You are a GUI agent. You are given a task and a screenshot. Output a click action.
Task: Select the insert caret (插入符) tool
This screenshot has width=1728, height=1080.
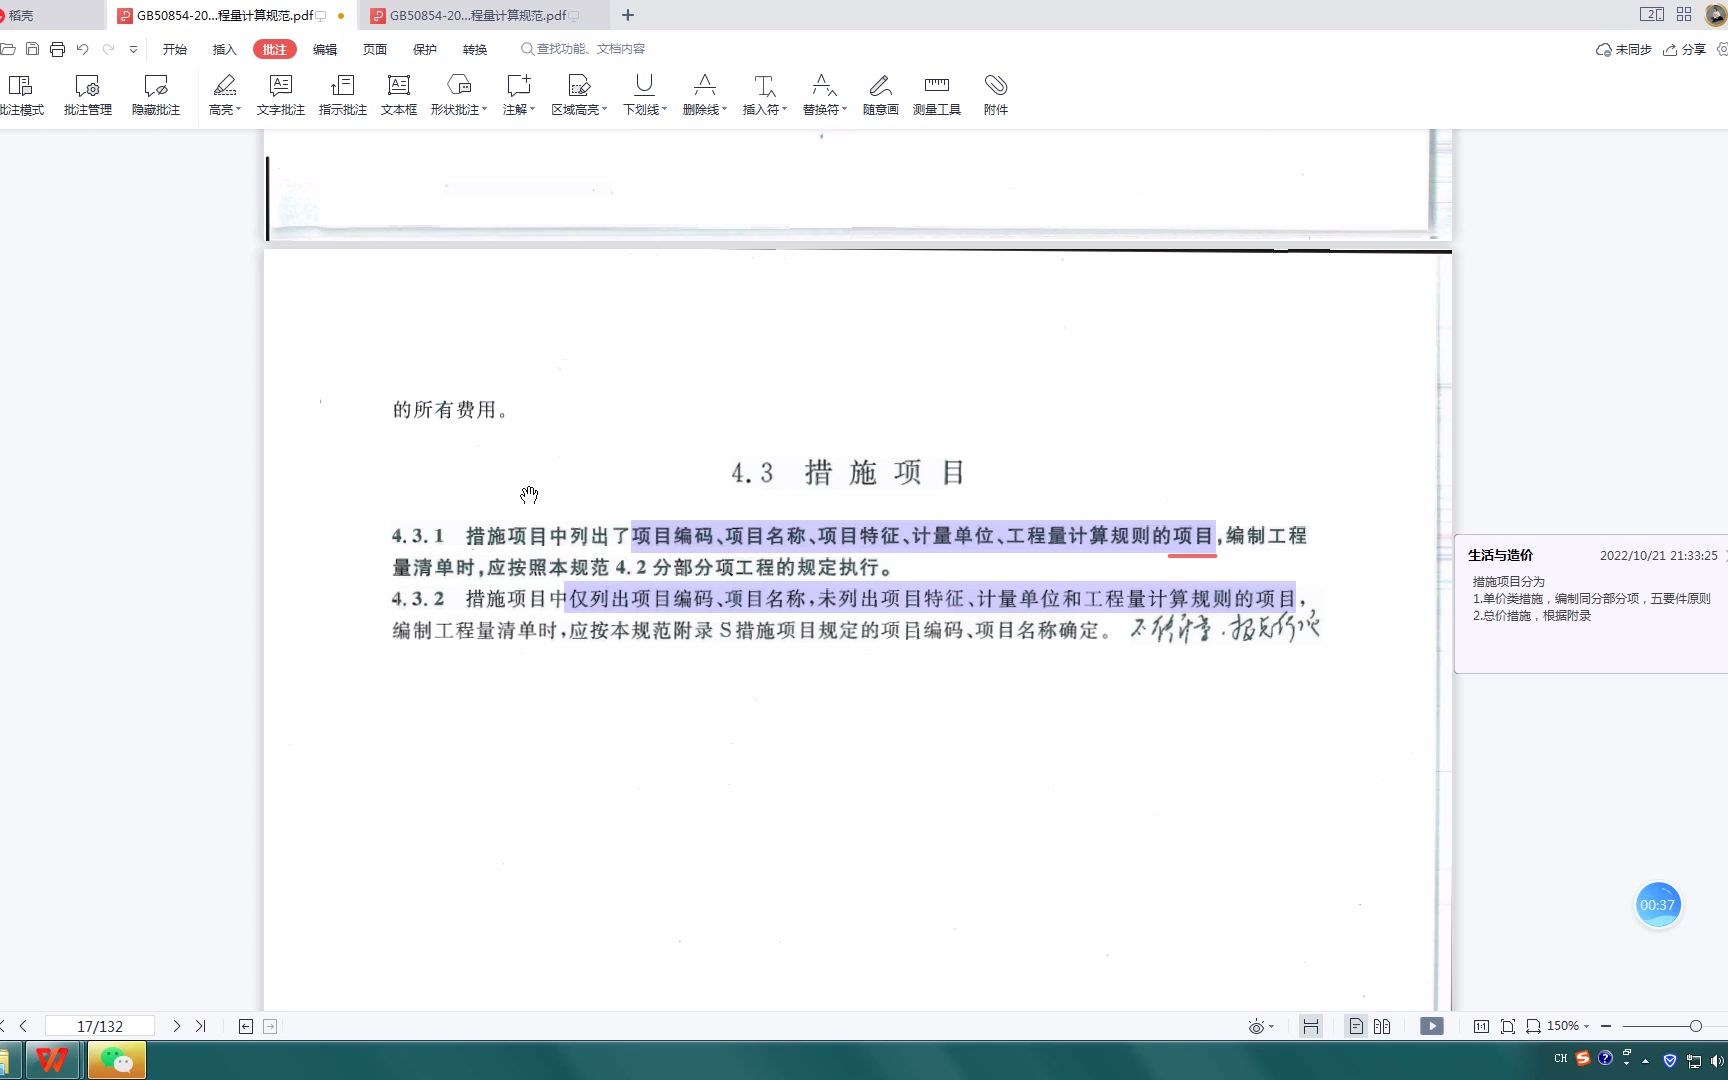coord(763,86)
